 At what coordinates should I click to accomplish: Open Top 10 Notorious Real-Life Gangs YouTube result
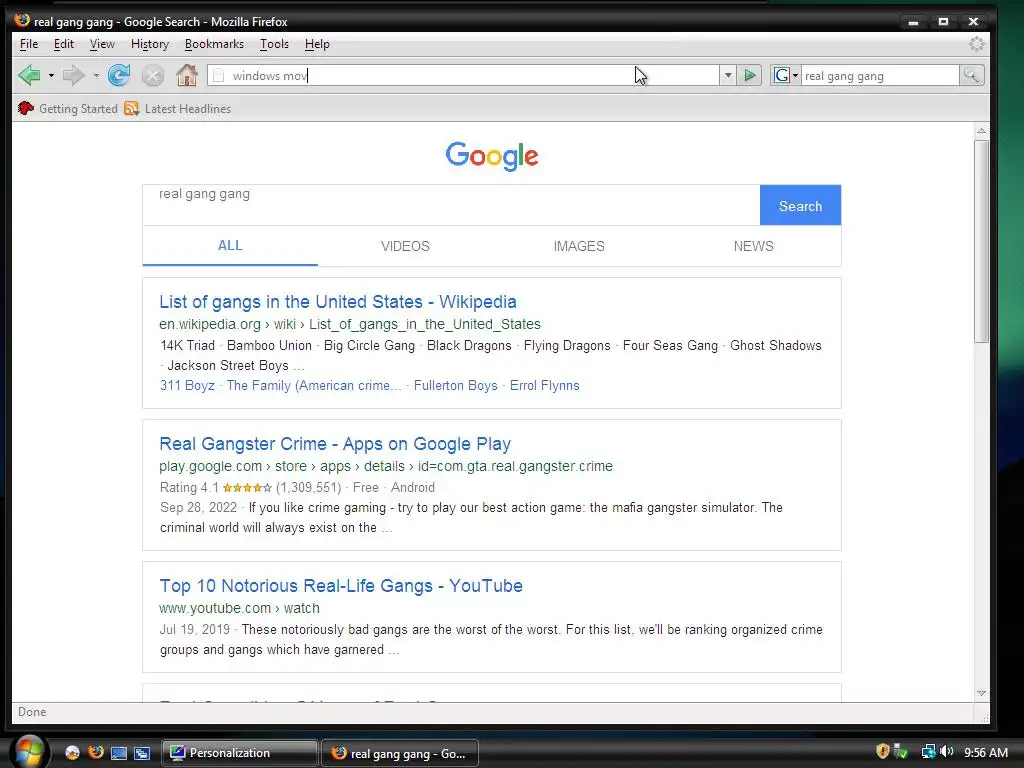(x=341, y=586)
